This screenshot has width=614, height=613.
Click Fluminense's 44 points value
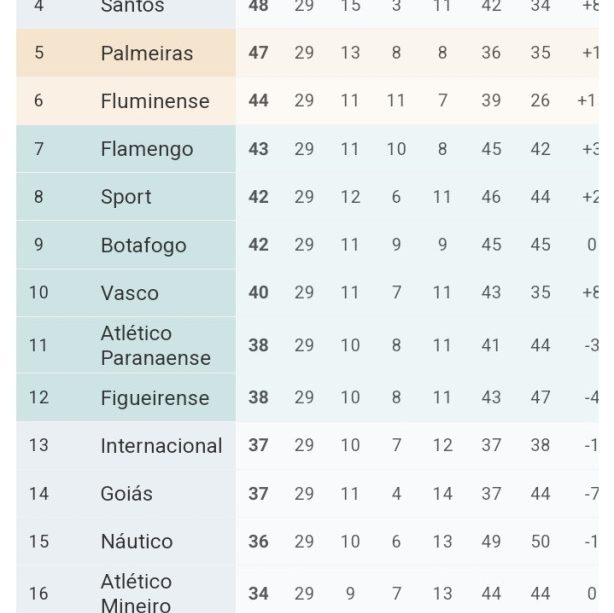coord(258,101)
